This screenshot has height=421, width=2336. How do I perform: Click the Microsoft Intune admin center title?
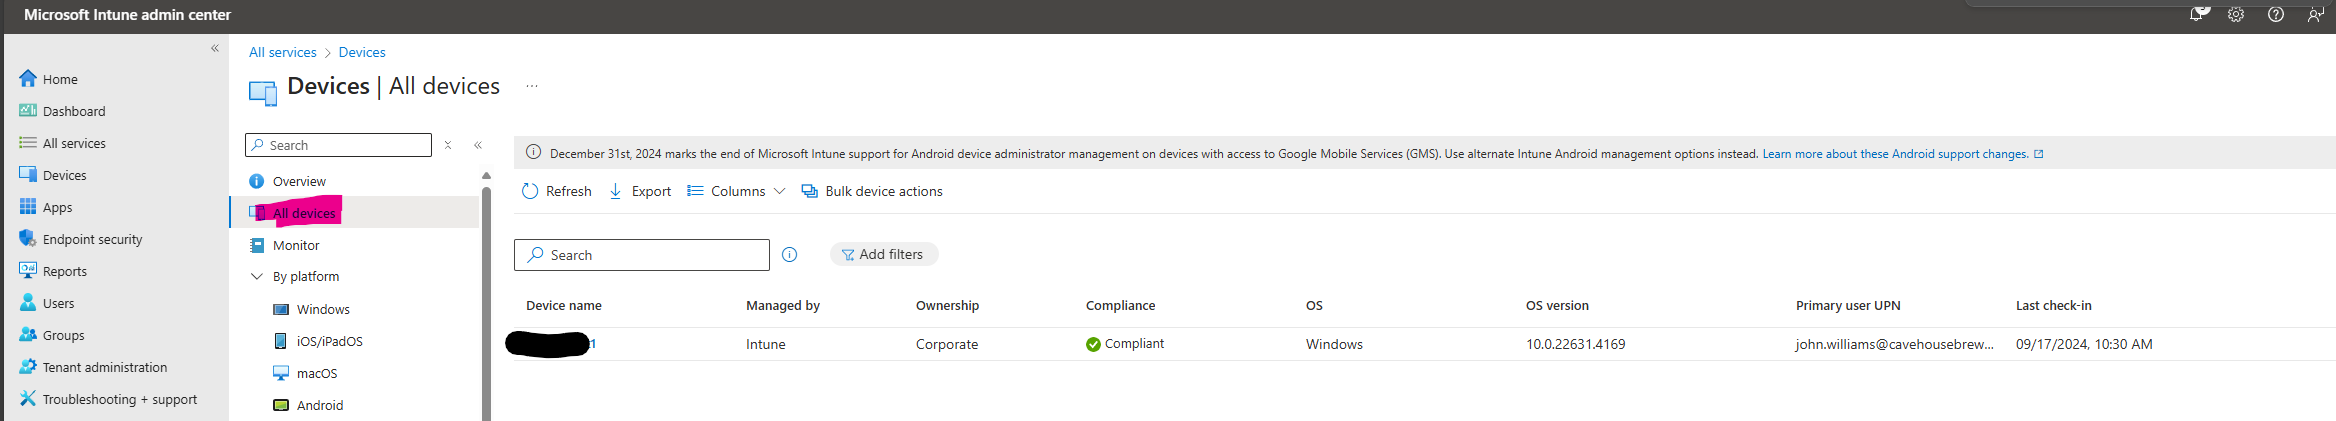click(x=127, y=15)
